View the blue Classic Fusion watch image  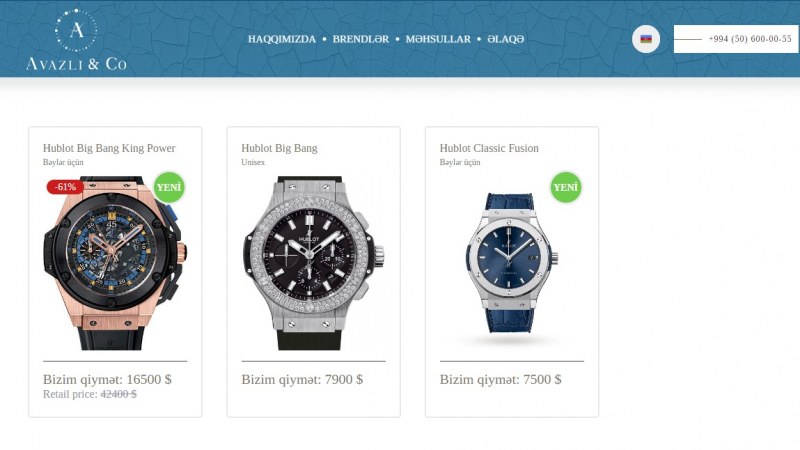click(512, 263)
